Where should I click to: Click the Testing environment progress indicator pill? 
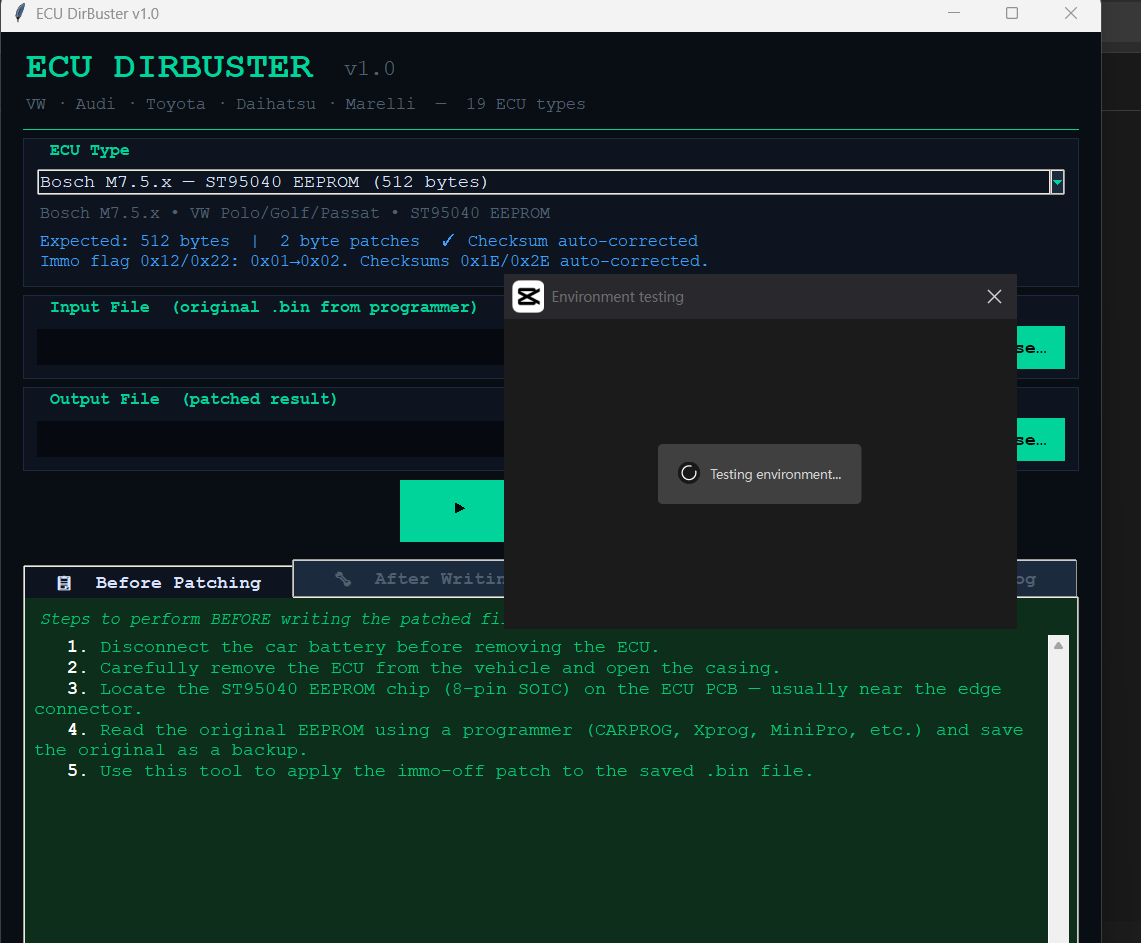click(759, 474)
